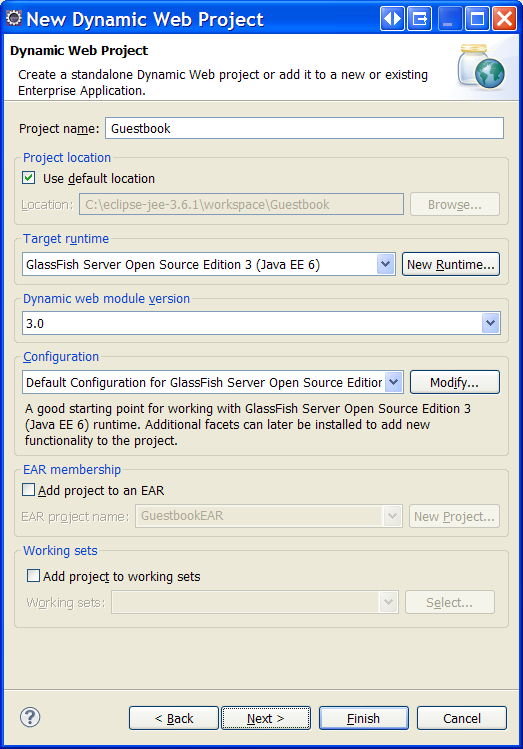Image resolution: width=523 pixels, height=749 pixels.
Task: Click the title bar arrow-box button
Action: [x=419, y=19]
